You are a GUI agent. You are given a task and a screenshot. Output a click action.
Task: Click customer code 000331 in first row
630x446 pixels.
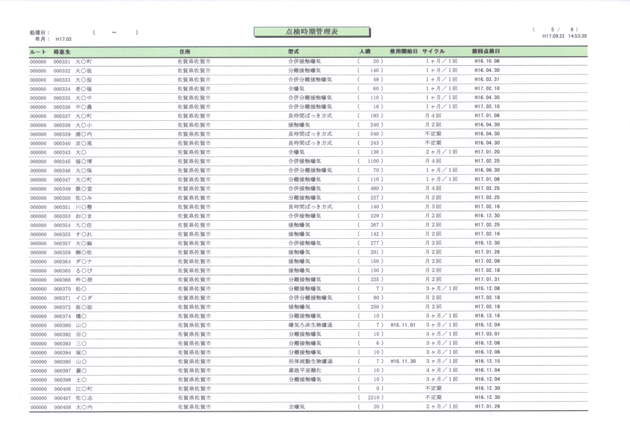click(61, 61)
